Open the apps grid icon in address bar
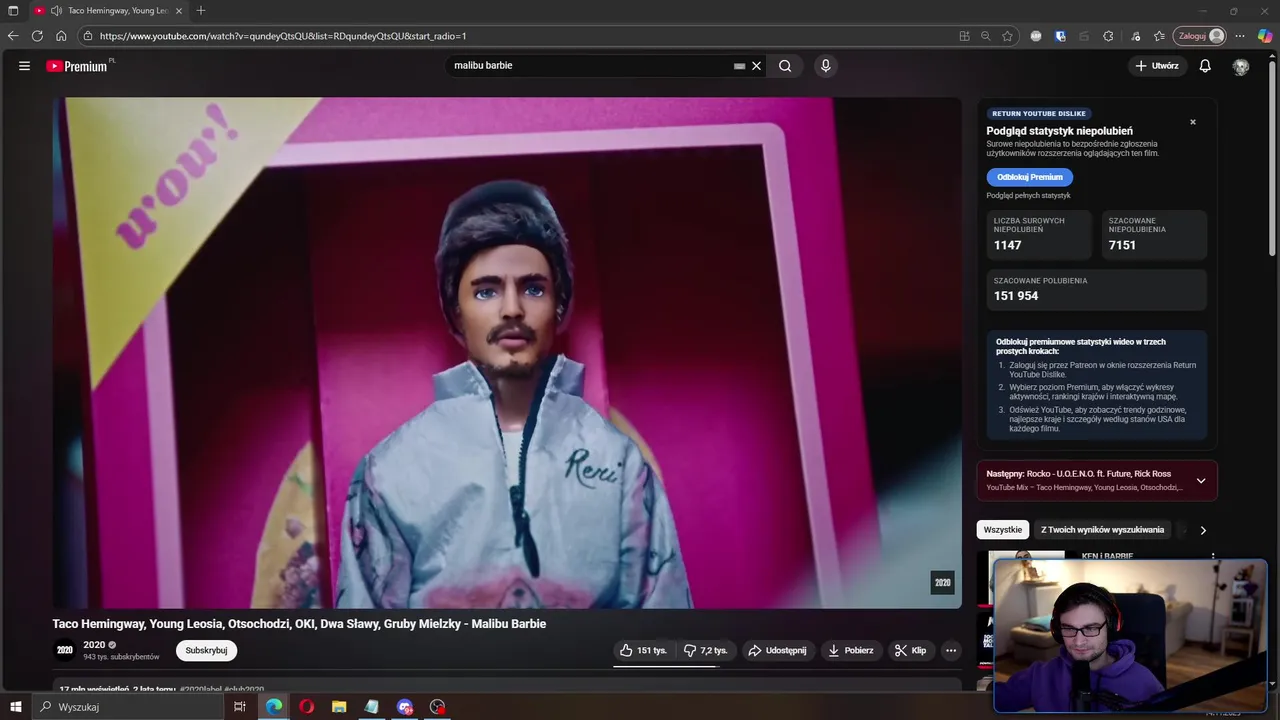The image size is (1280, 720). click(x=964, y=36)
